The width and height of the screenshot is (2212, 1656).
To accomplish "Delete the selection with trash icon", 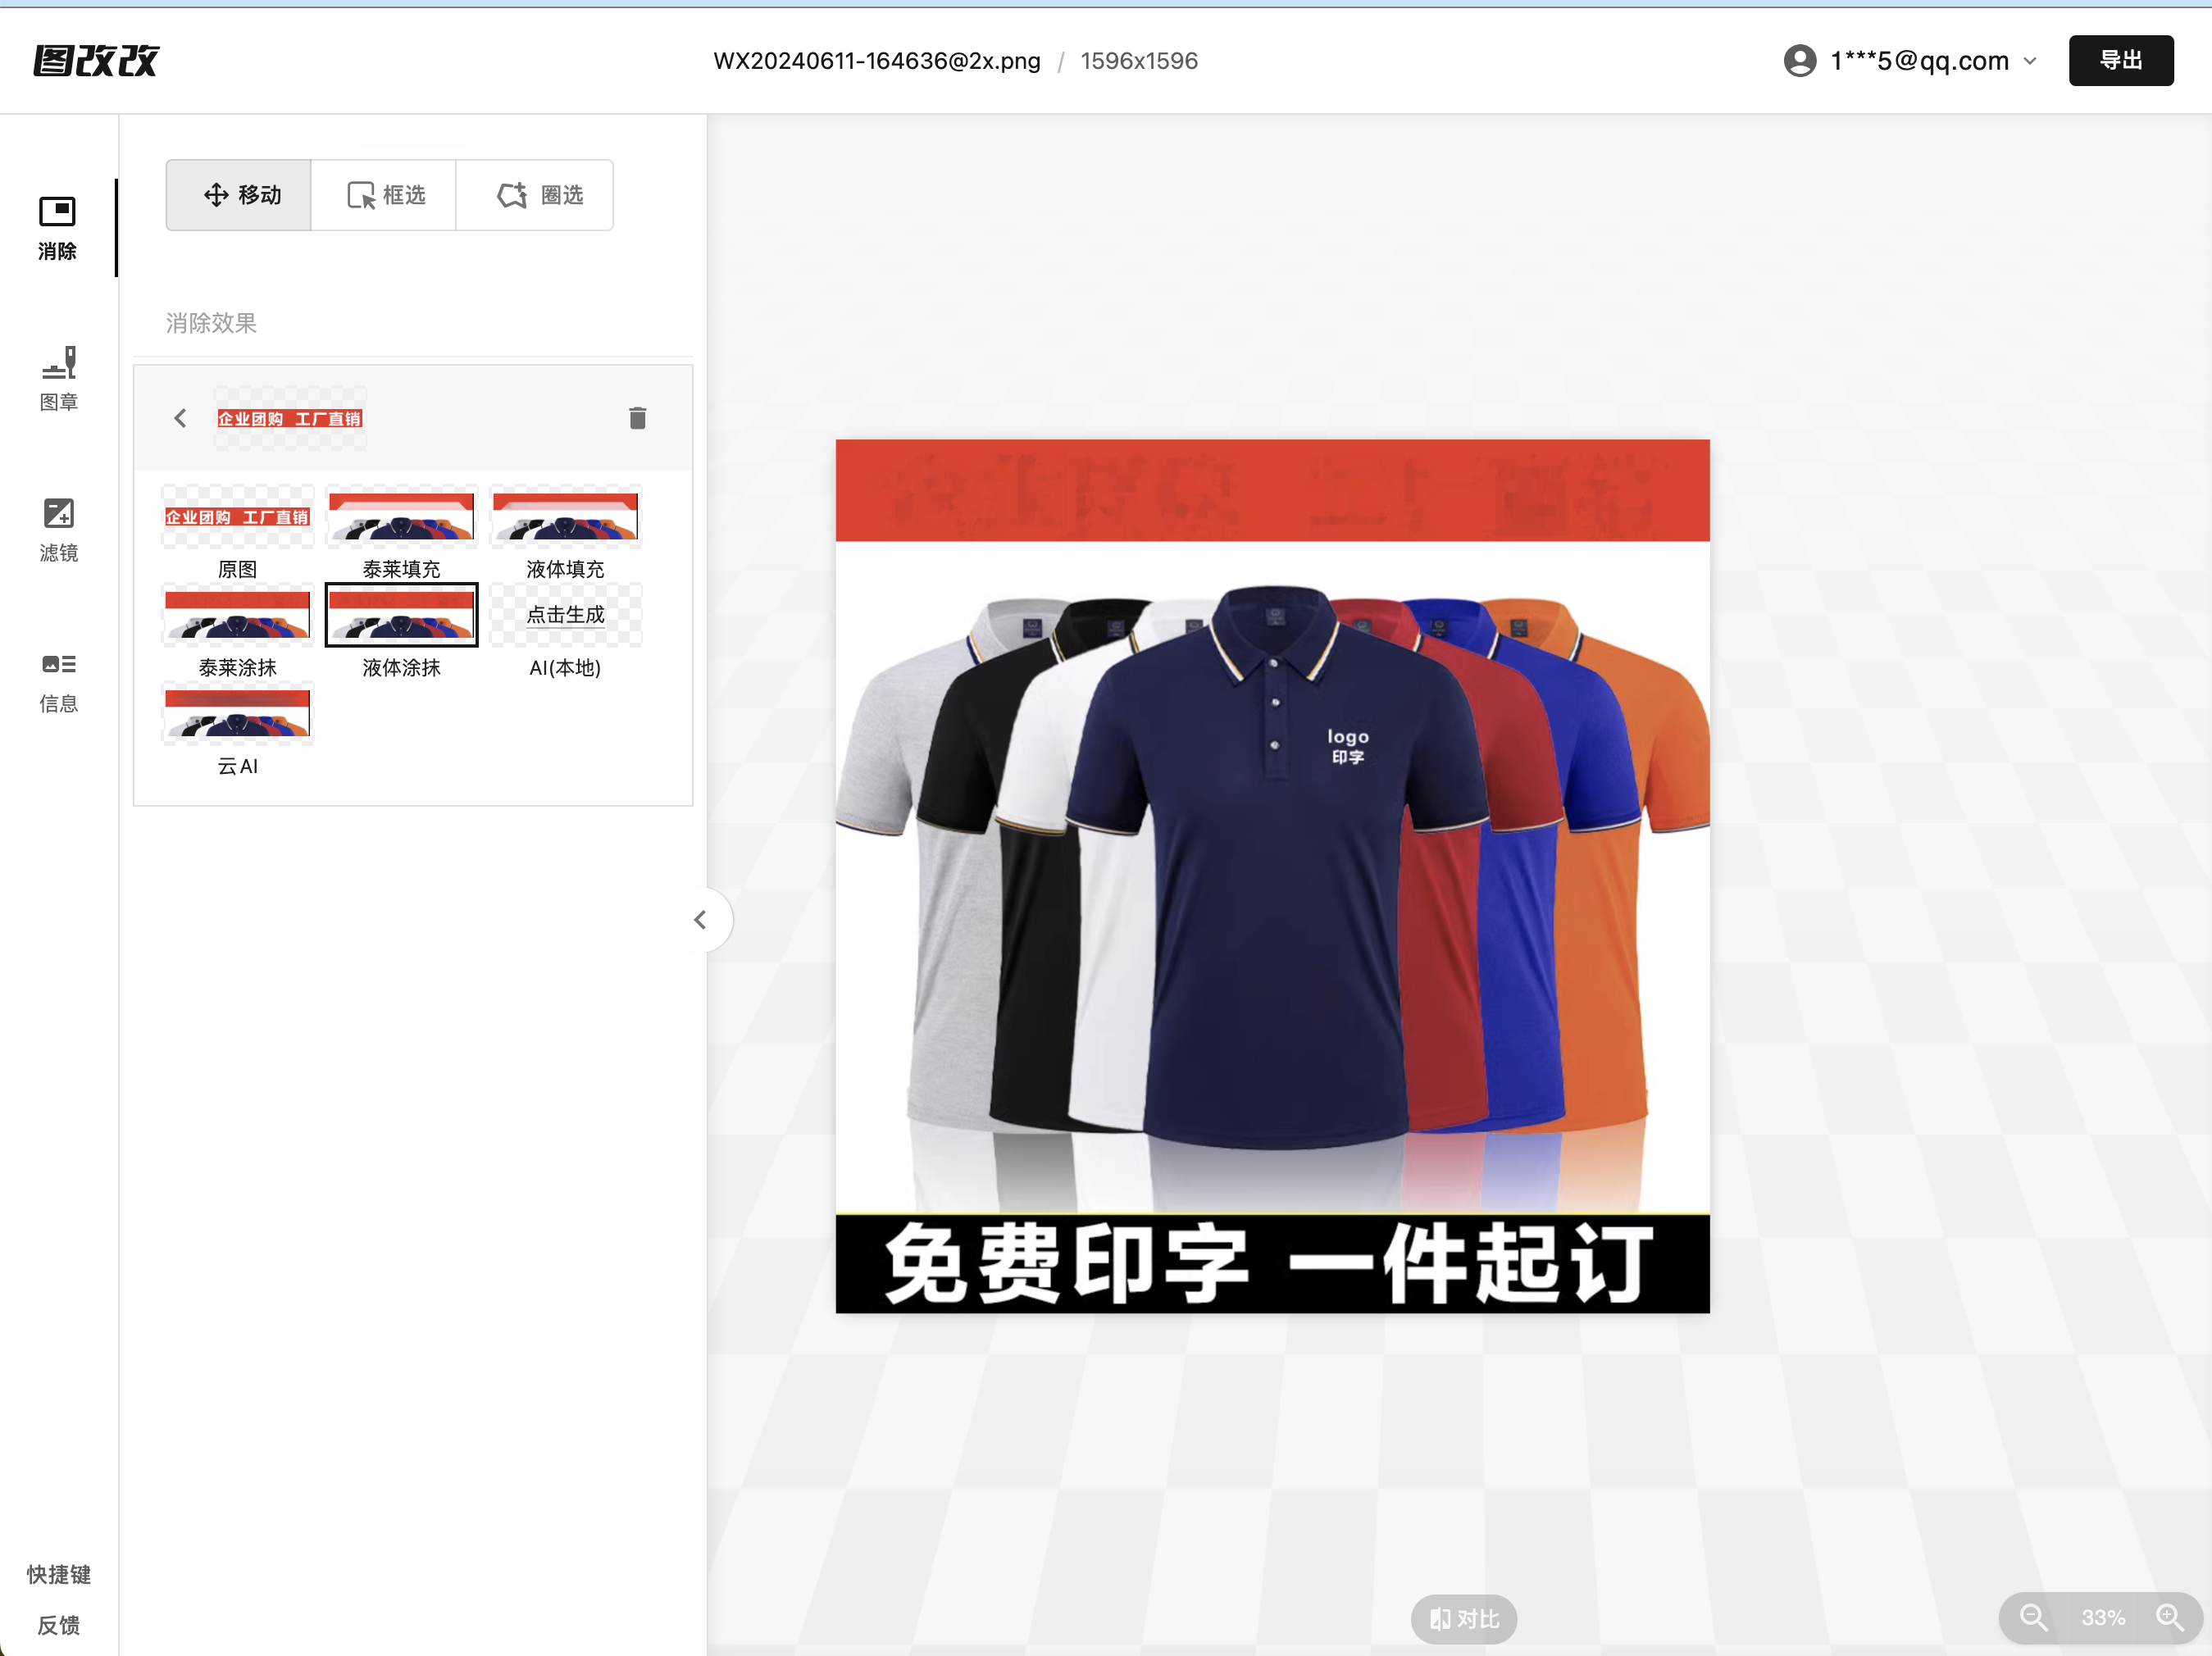I will pyautogui.click(x=637, y=418).
